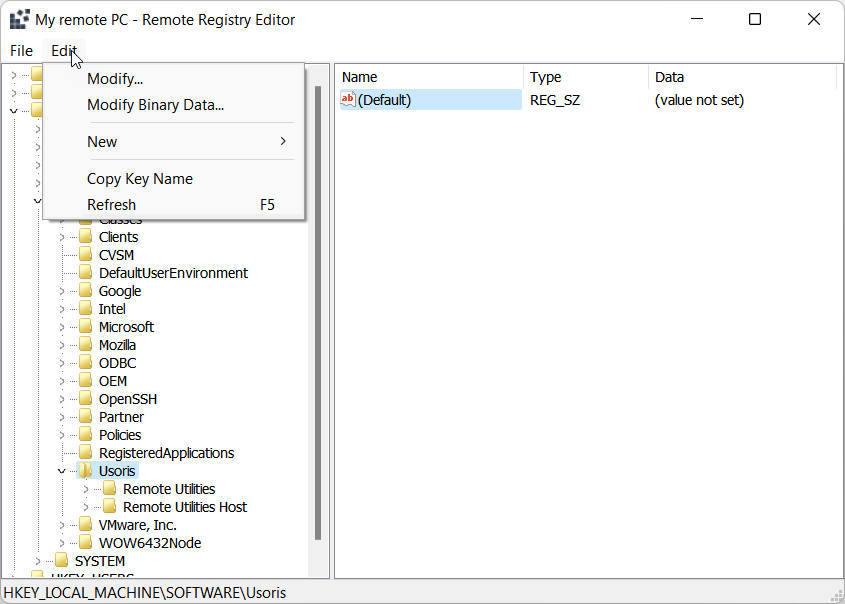Select the OEM tree label

(113, 381)
